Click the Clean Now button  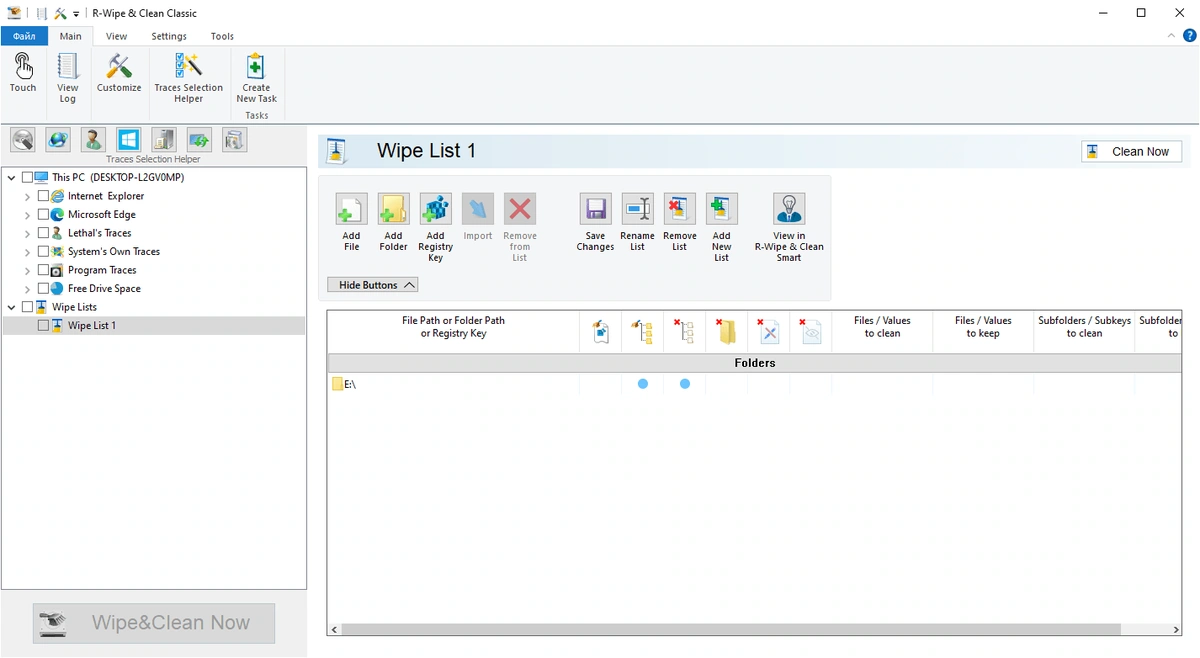tap(1131, 151)
